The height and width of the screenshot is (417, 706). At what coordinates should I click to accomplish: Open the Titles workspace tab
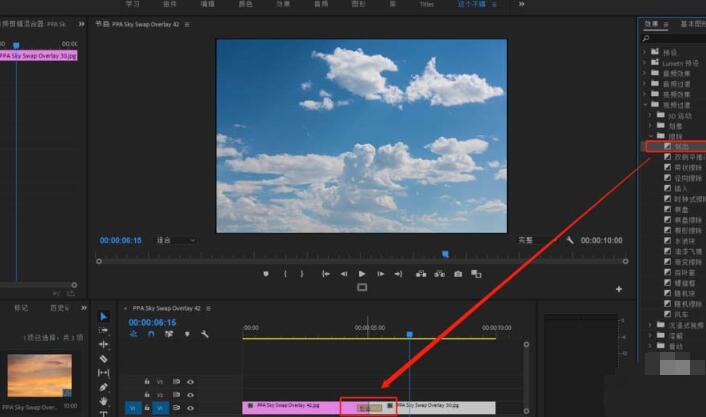coord(426,4)
